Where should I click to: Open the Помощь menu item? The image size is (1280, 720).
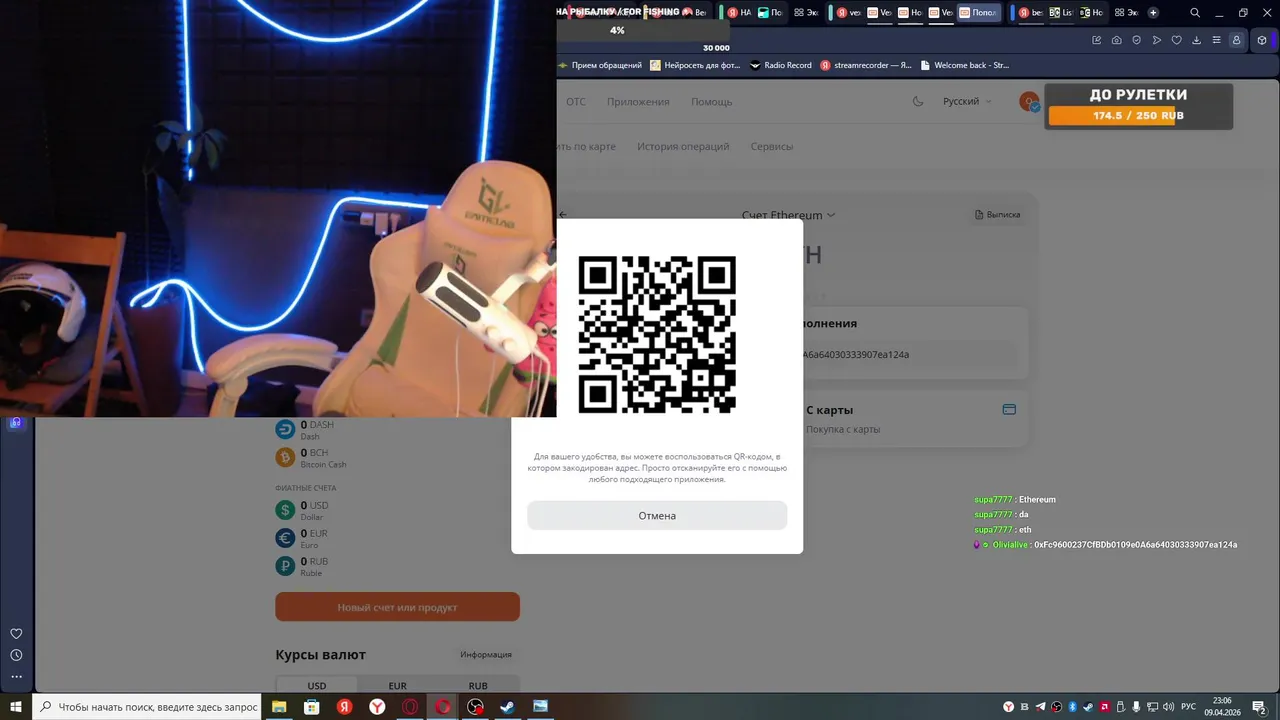[x=712, y=102]
